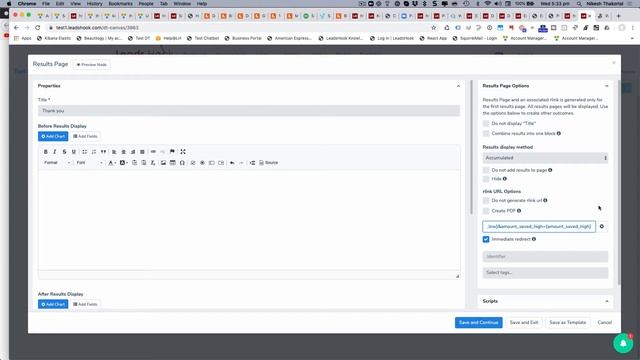
Task: Open the green notification bell chat widget
Action: 623,343
